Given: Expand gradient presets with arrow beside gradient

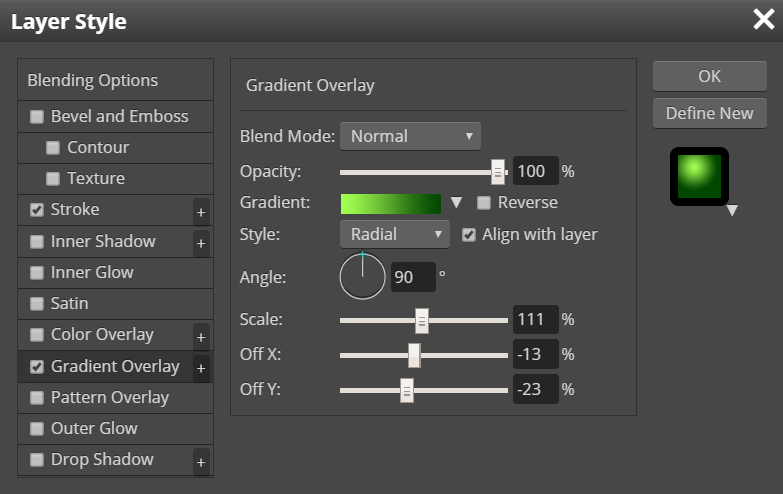Looking at the screenshot, I should 456,203.
